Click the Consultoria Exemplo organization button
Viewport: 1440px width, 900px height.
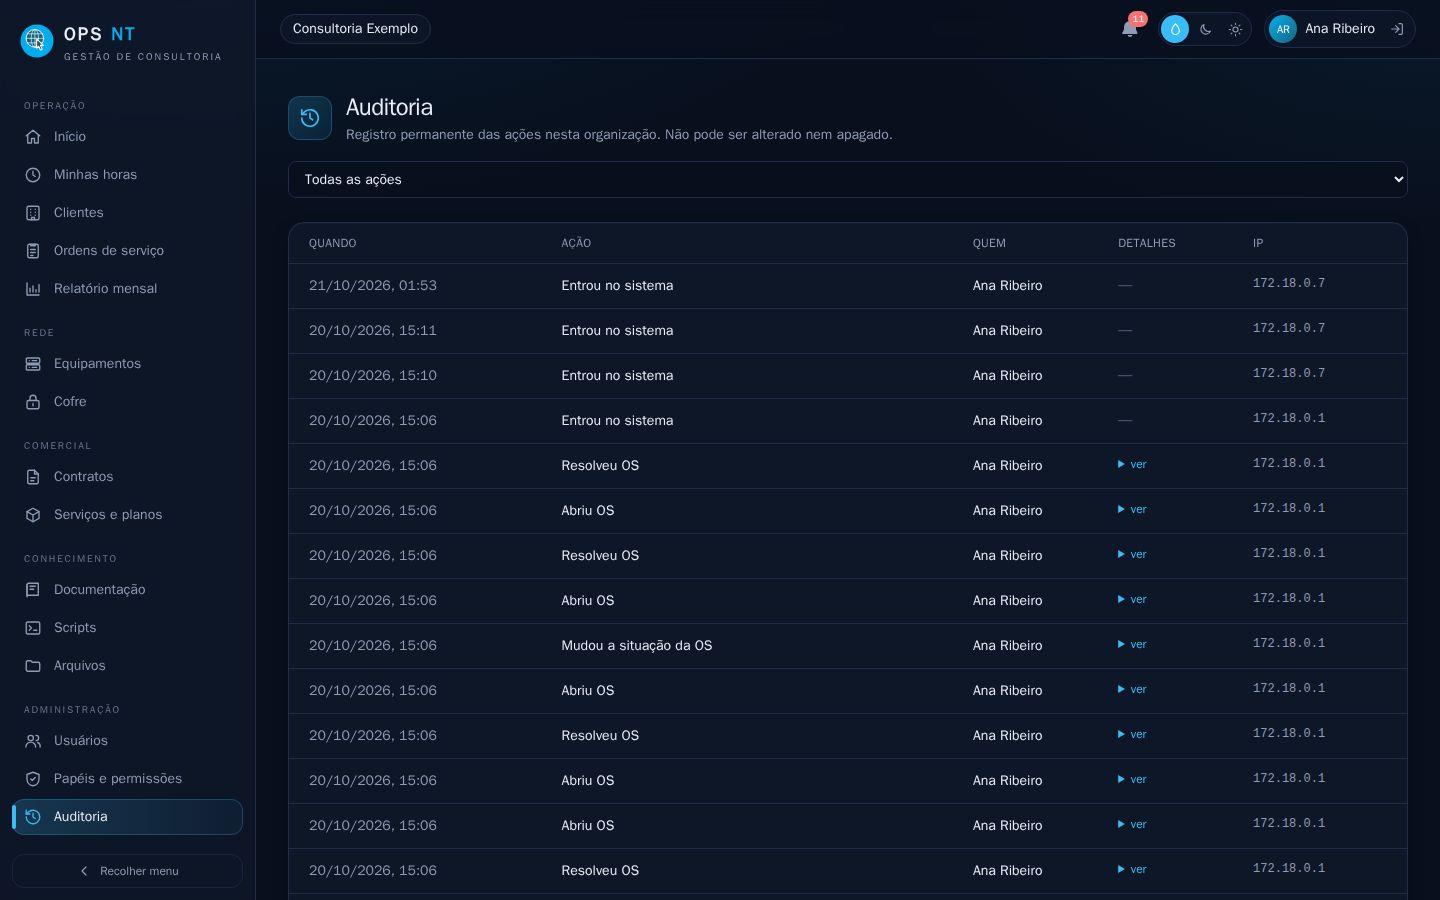pyautogui.click(x=355, y=29)
